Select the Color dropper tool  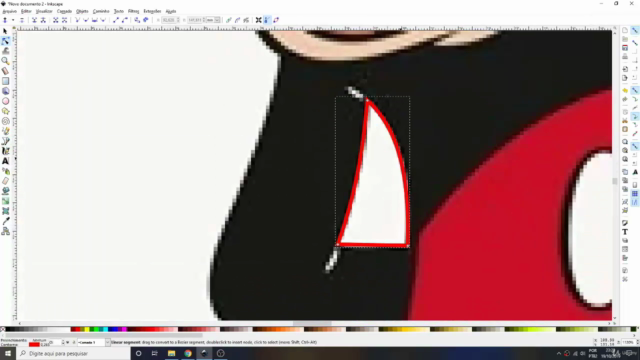[x=5, y=221]
